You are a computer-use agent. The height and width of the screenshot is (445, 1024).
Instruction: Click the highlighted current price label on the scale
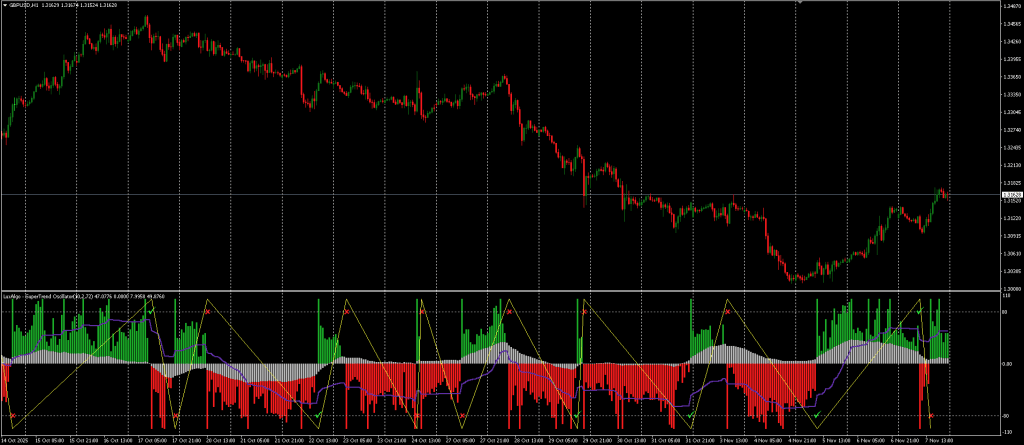(1010, 195)
